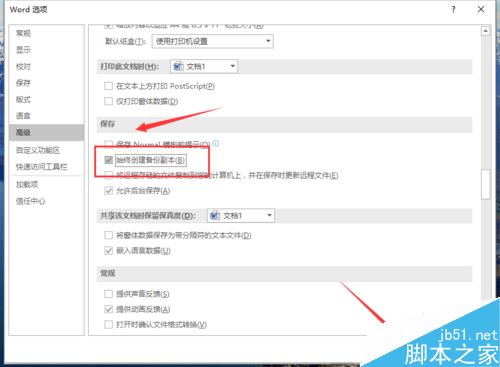Switch to 语言 options
The image size is (500, 367).
click(23, 116)
